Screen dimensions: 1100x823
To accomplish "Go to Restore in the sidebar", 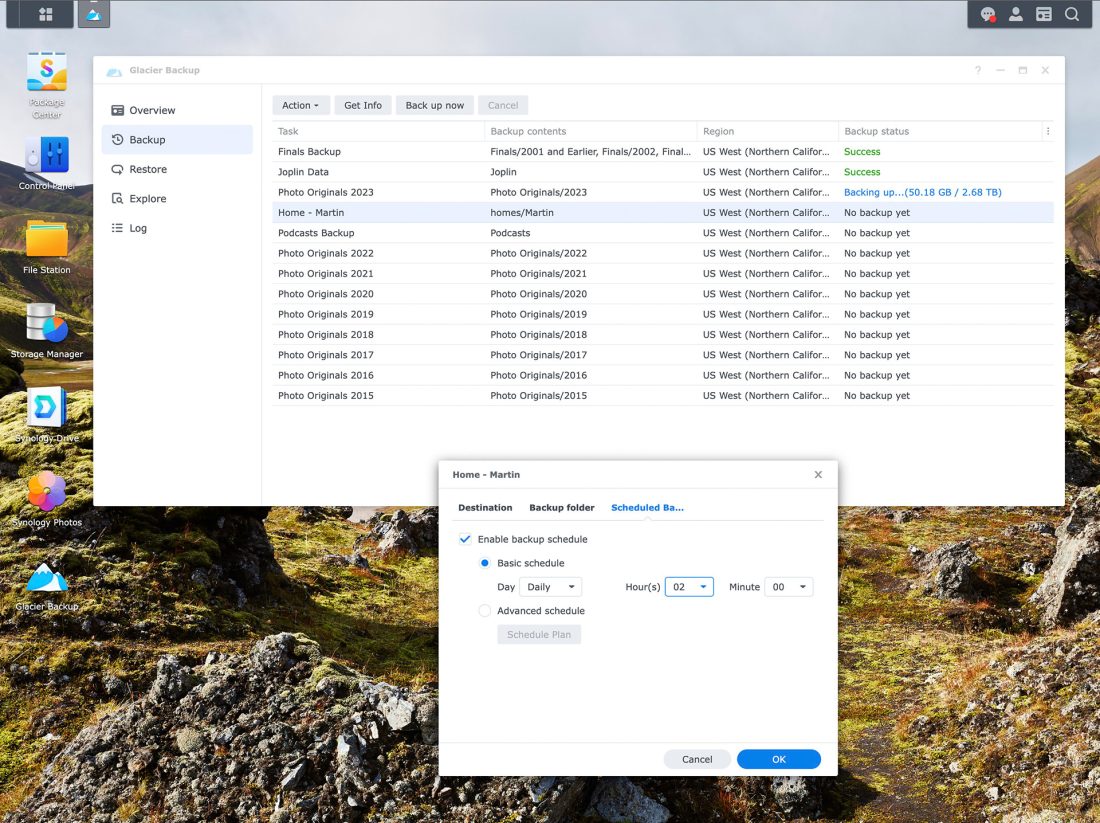I will click(148, 169).
